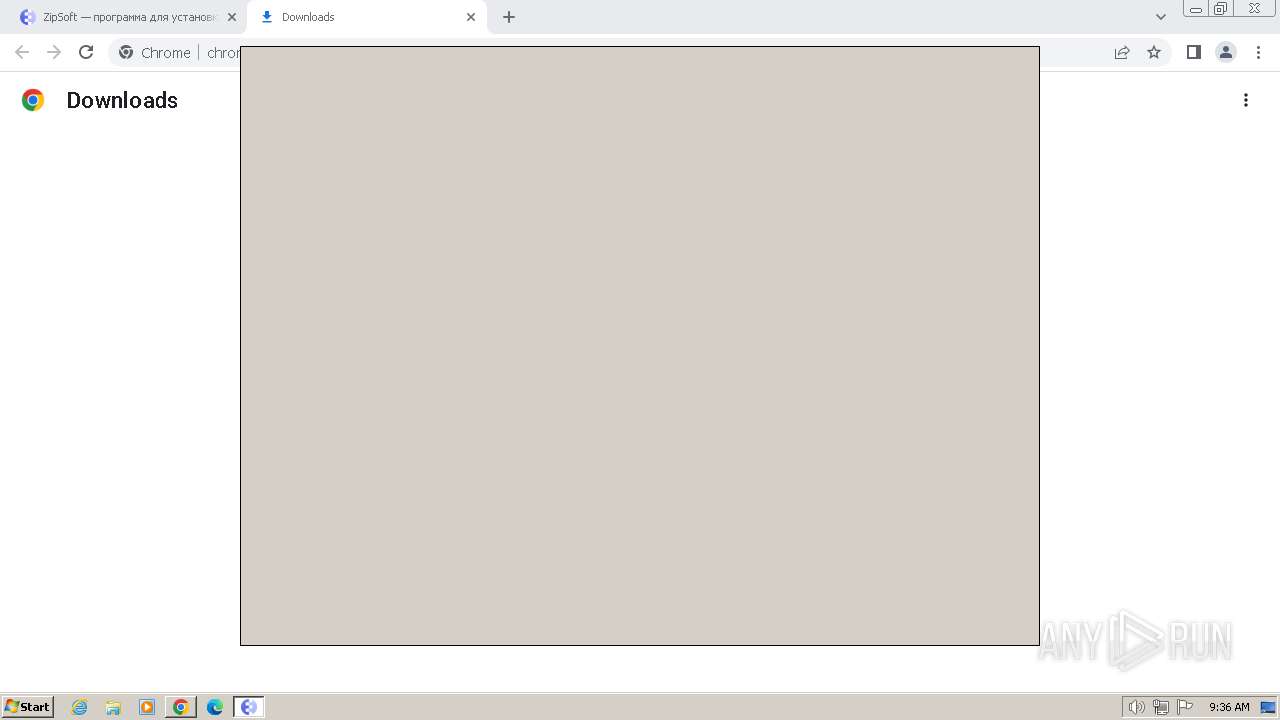Click the Chrome logo on Downloads page
1280x720 pixels.
point(33,100)
